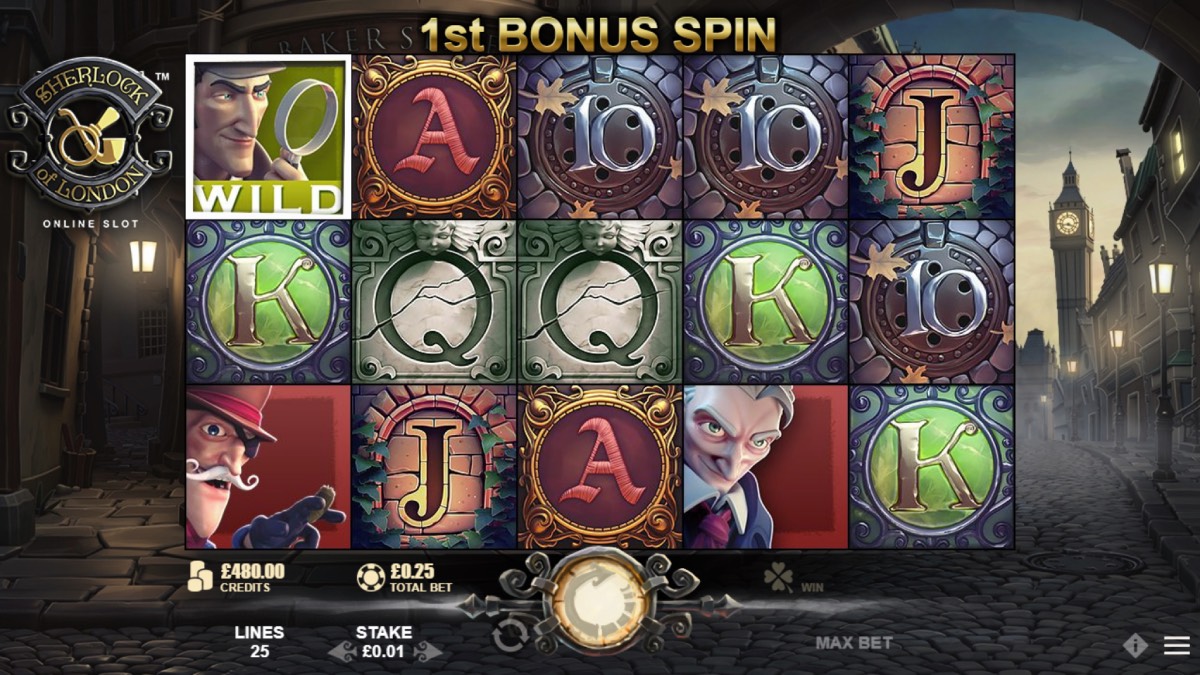Select the red-hat moustache villain symbol

click(x=268, y=467)
